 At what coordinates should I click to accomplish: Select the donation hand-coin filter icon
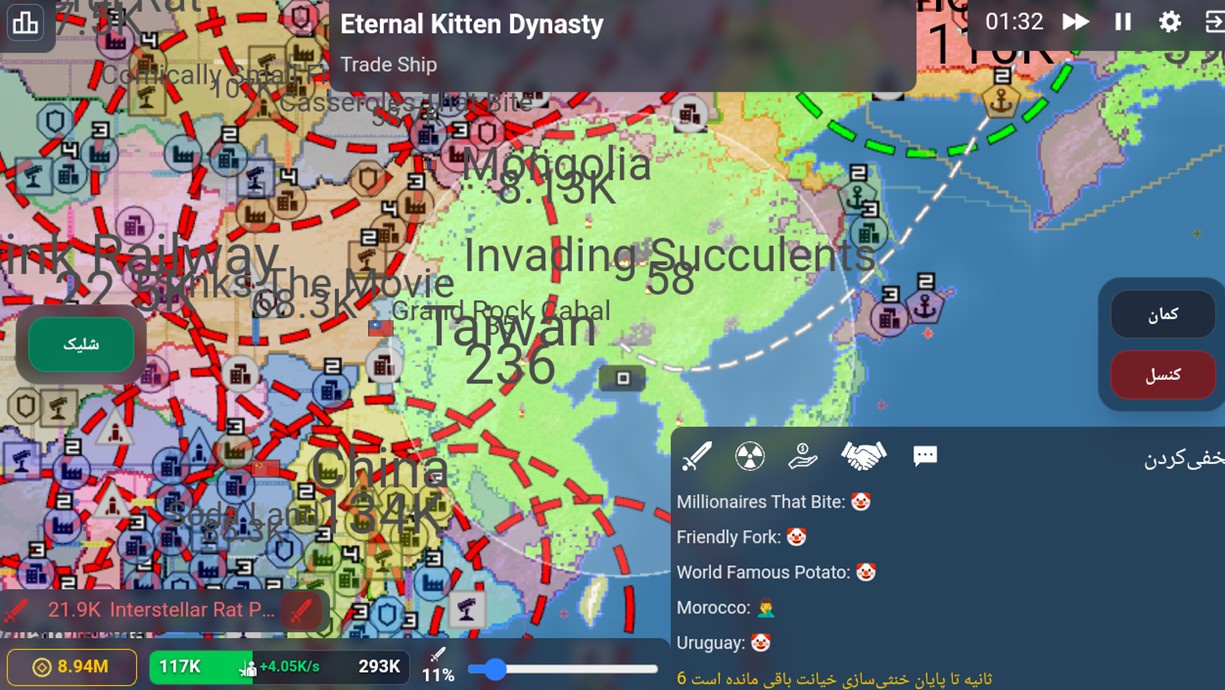tap(802, 456)
